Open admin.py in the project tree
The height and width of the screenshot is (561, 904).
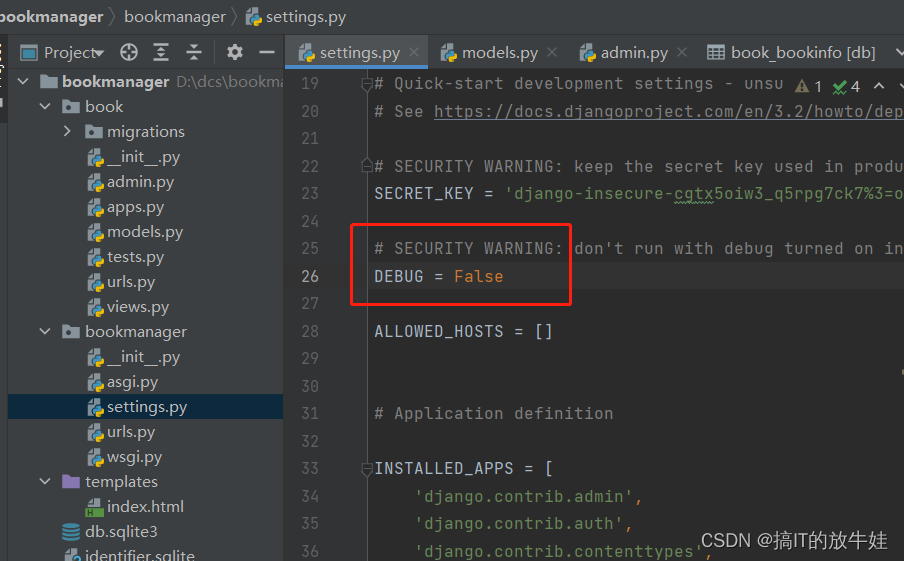point(130,182)
